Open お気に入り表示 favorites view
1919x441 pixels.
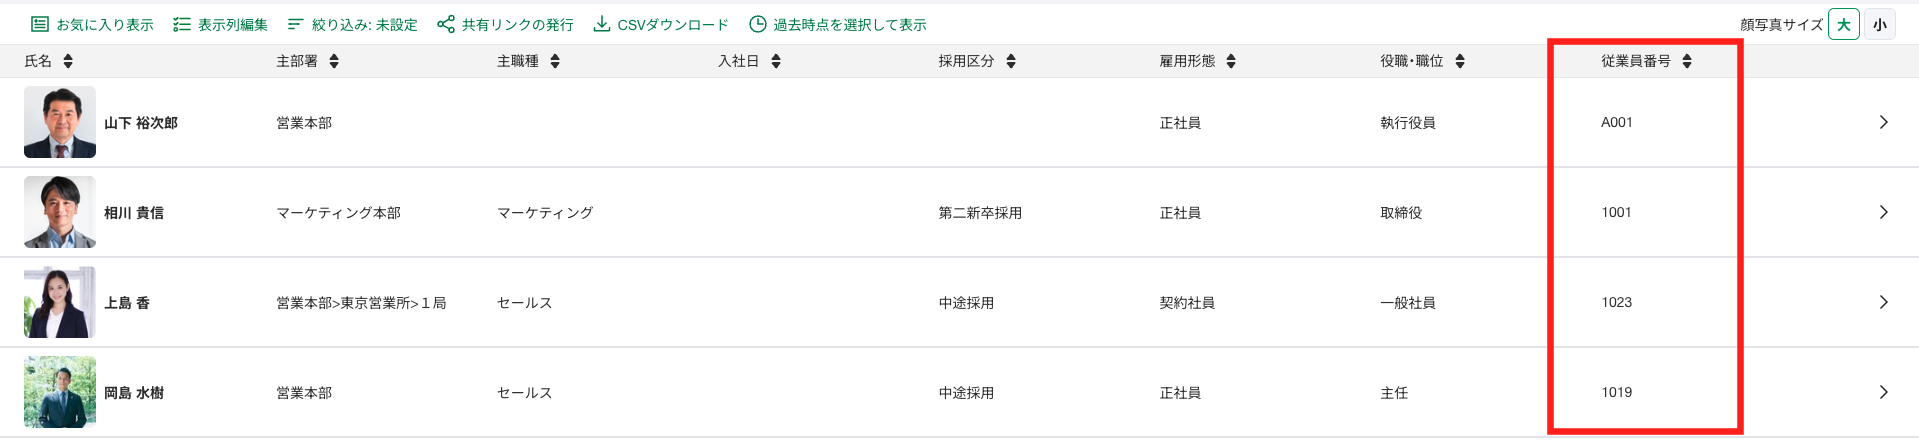(x=91, y=24)
